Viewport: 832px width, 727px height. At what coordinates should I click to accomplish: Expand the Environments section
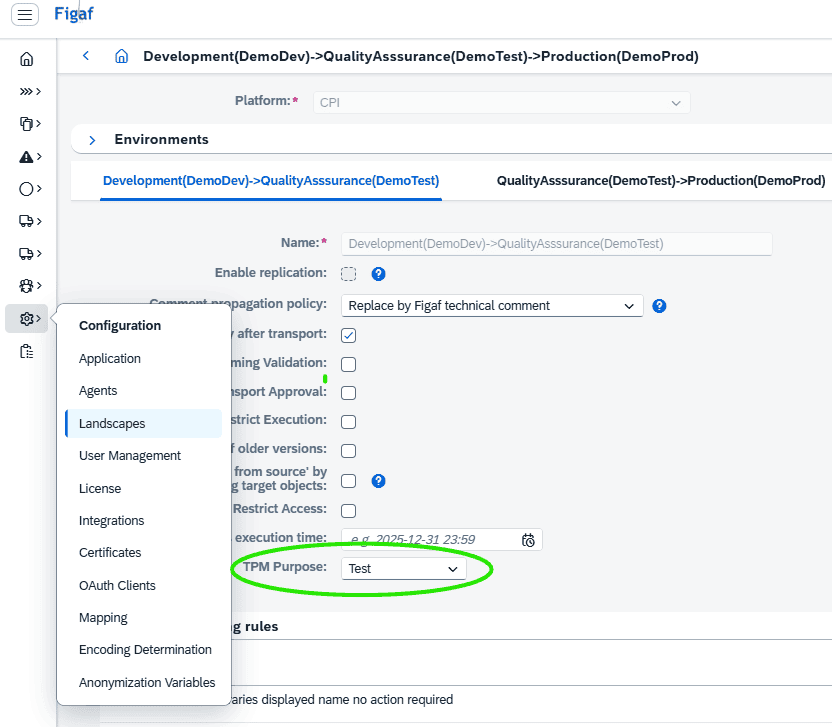click(92, 140)
